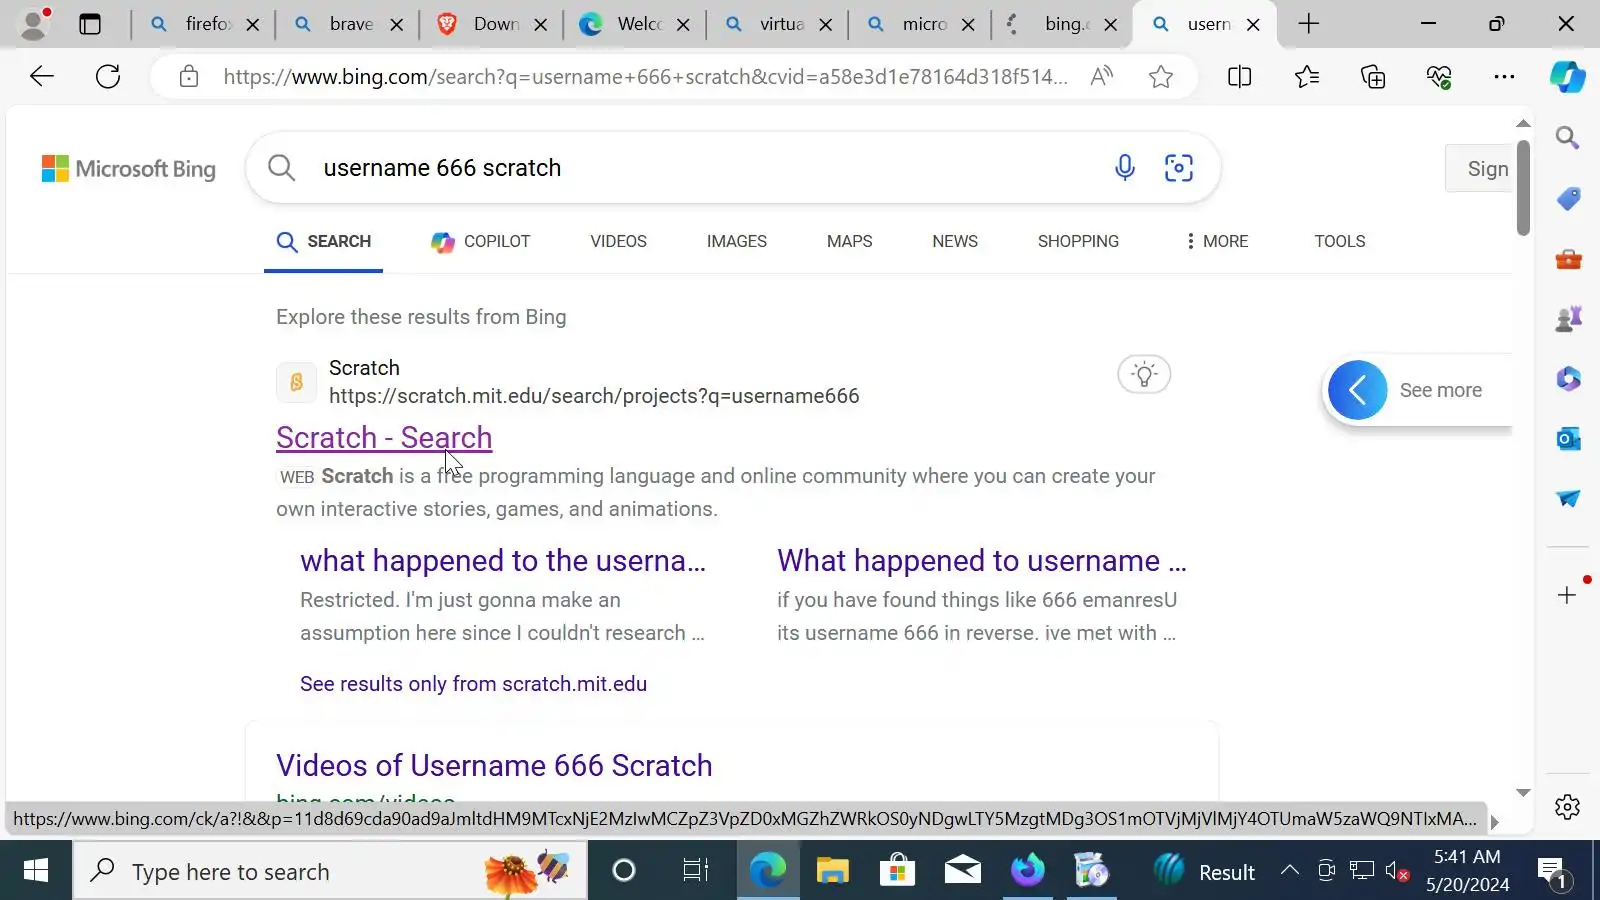Viewport: 1600px width, 900px height.
Task: Switch to the MAPS tab
Action: point(849,241)
